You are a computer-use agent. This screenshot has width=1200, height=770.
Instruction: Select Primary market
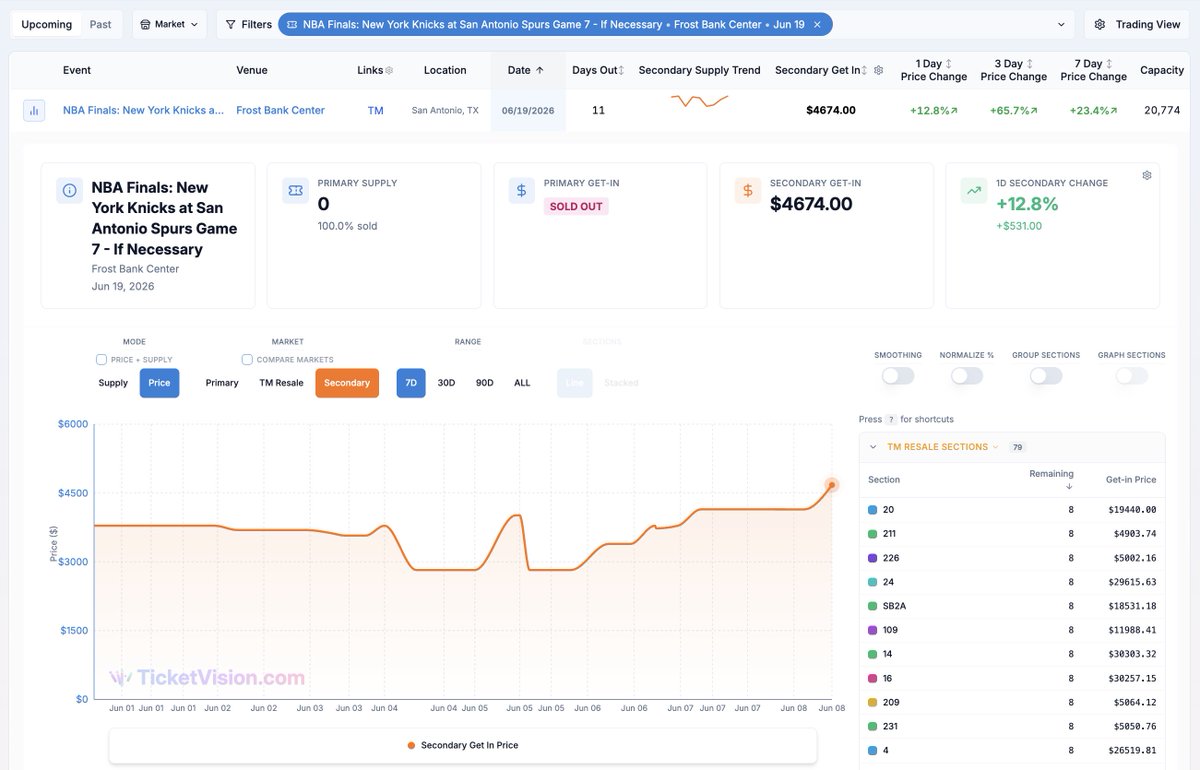point(222,383)
